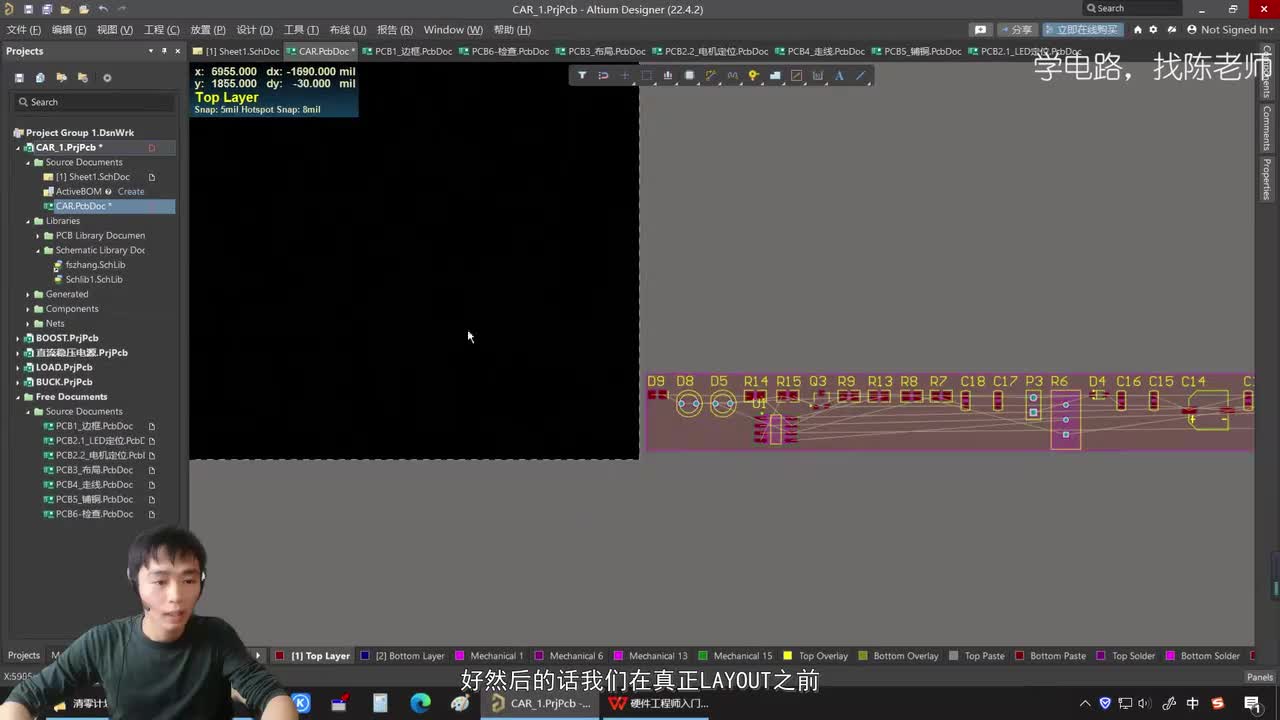This screenshot has height=720, width=1280.
Task: Collapse the Free Documents node
Action: [x=18, y=397]
